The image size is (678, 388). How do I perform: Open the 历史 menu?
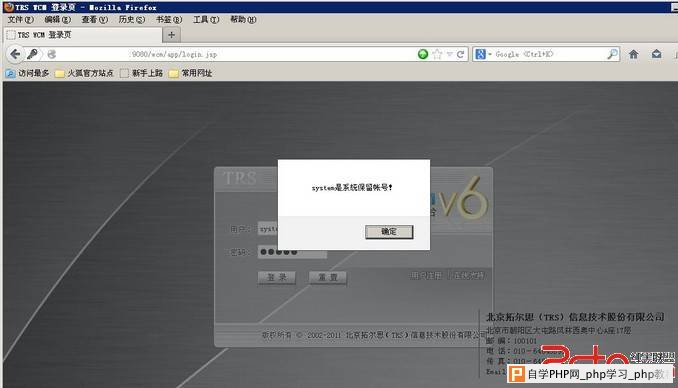tap(132, 19)
